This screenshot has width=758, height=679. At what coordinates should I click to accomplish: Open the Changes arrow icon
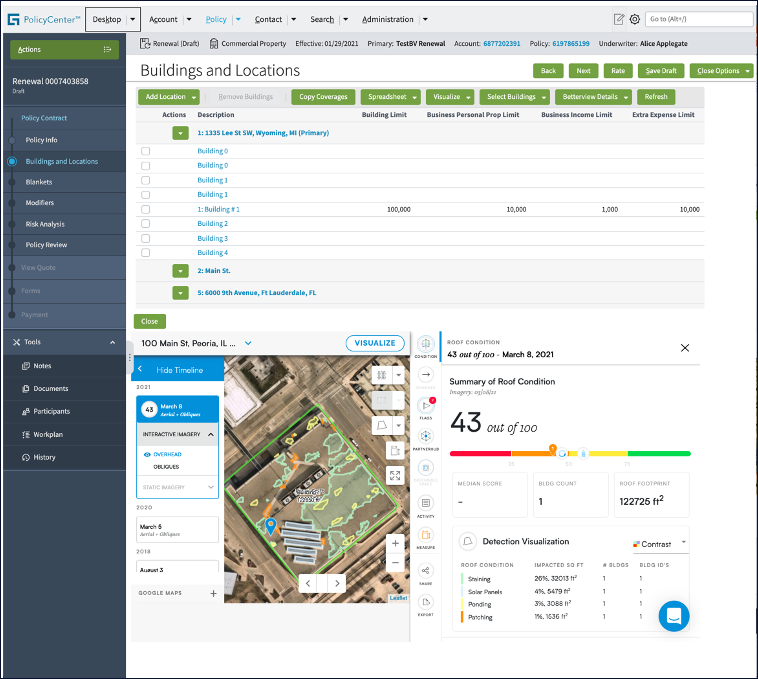click(x=425, y=375)
